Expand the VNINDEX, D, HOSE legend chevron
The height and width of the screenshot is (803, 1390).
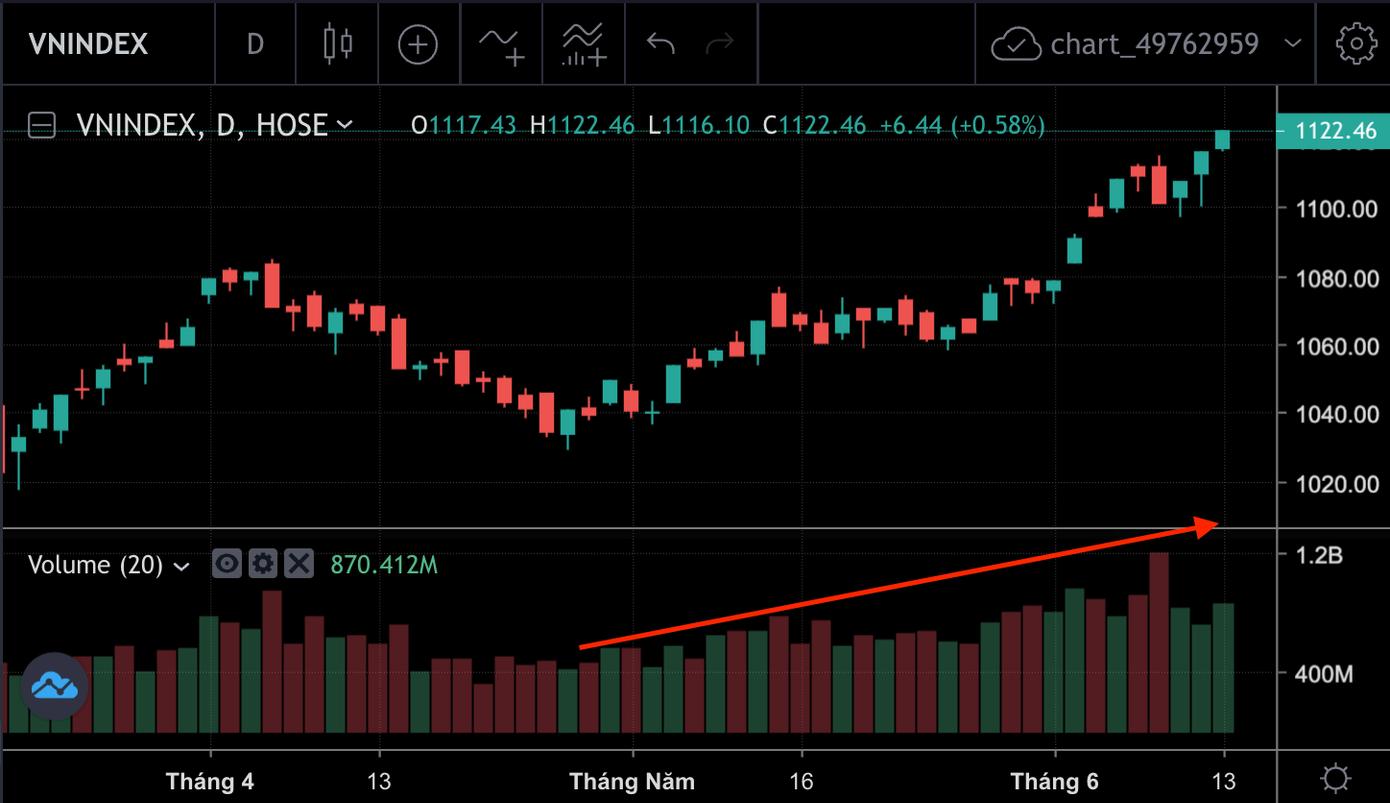click(345, 125)
